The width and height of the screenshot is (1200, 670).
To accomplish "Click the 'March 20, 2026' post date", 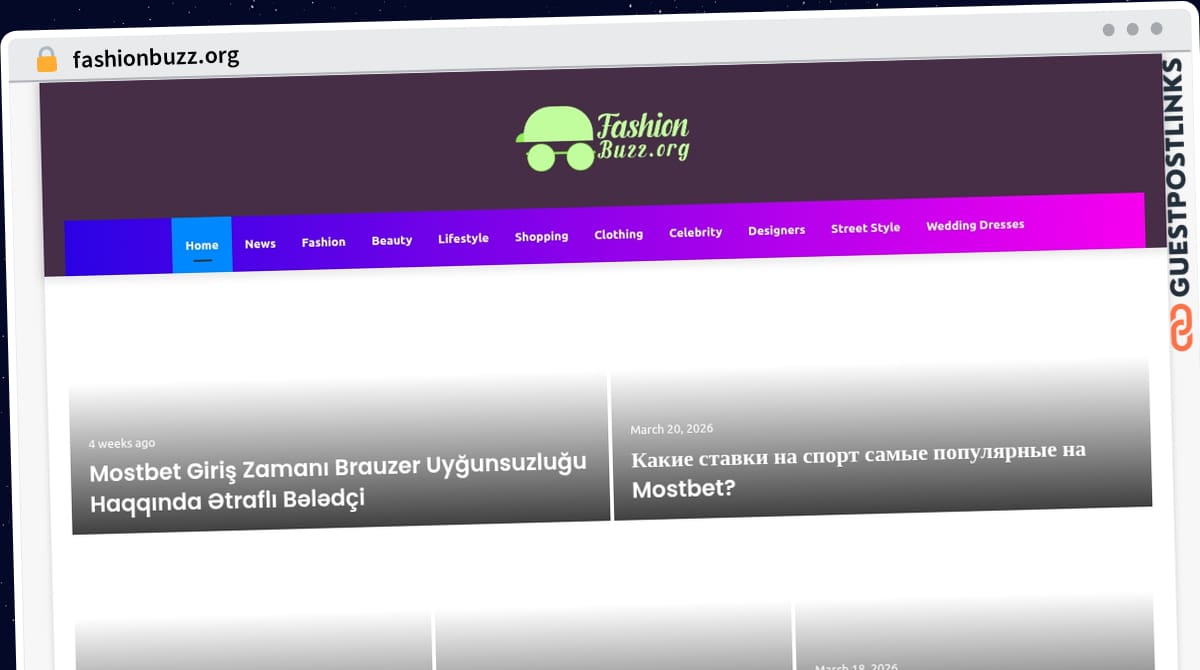I will pos(671,429).
